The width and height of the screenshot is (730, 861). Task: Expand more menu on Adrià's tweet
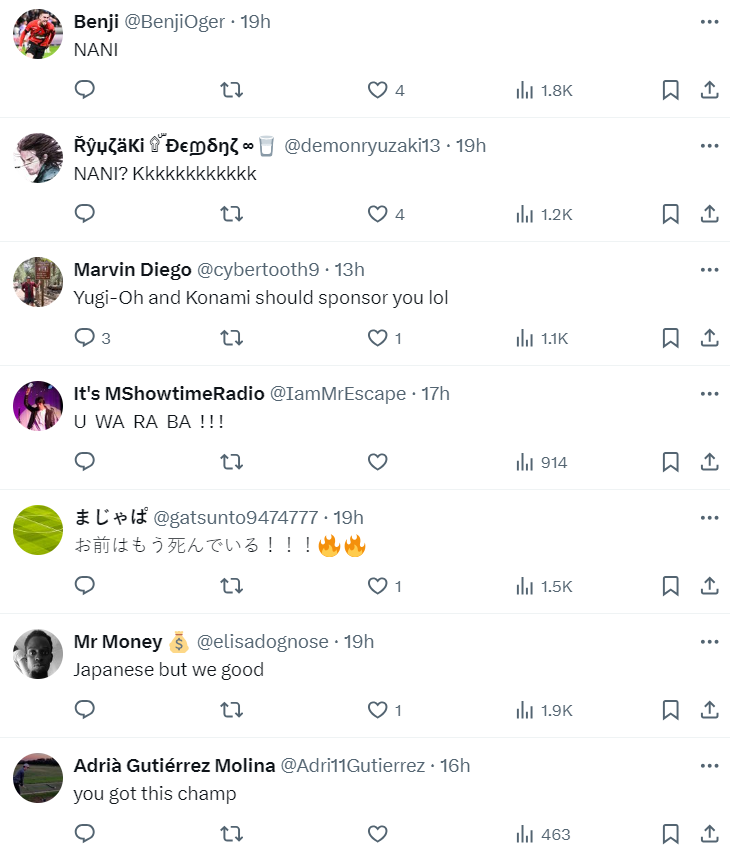(709, 766)
